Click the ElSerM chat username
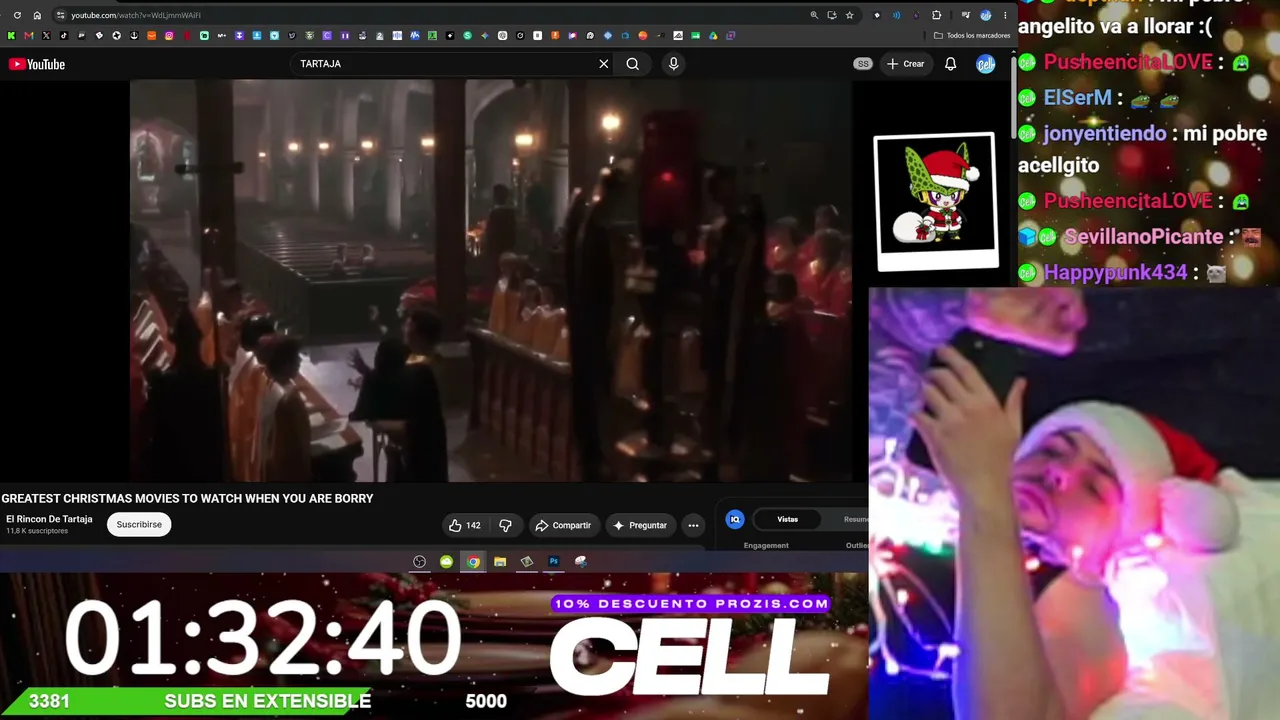 point(1078,98)
